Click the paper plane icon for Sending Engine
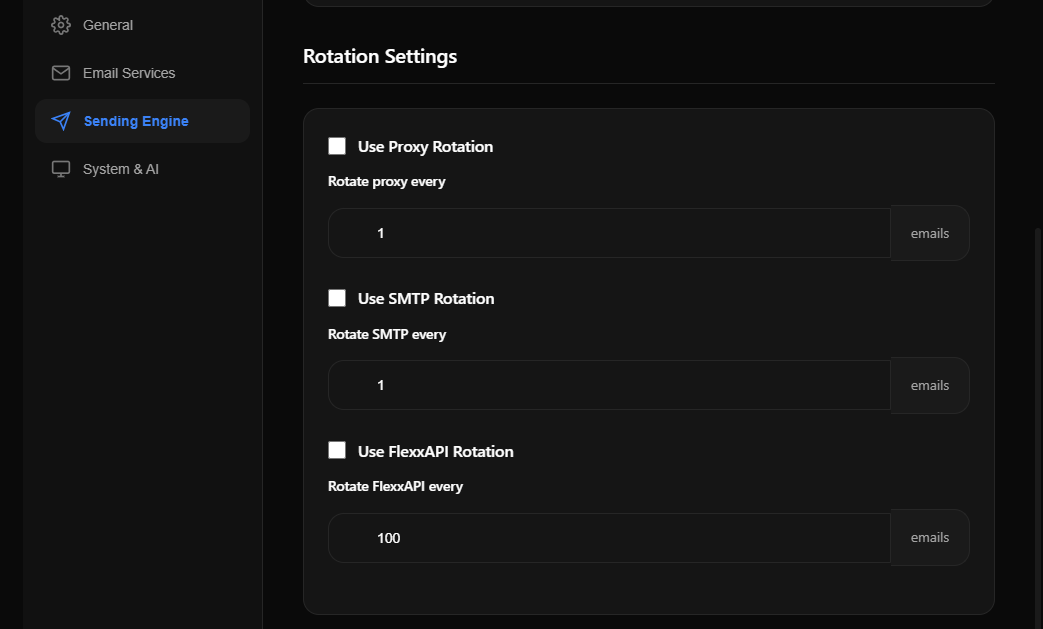The image size is (1043, 629). pyautogui.click(x=60, y=120)
